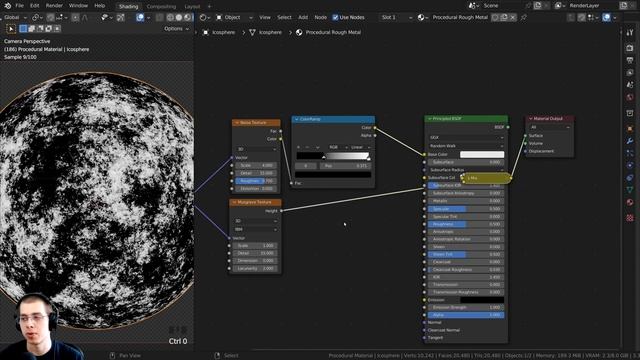Open the Window menu
The height and width of the screenshot is (360, 640).
tap(78, 6)
